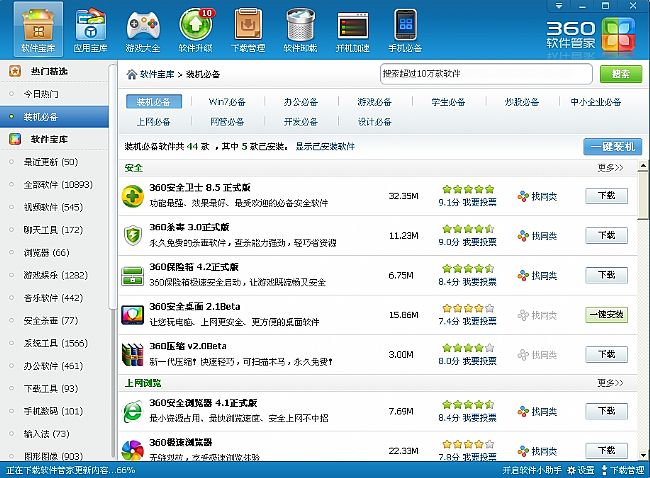Click the 显示已安装软件 link
The height and width of the screenshot is (478, 650).
pyautogui.click(x=325, y=146)
